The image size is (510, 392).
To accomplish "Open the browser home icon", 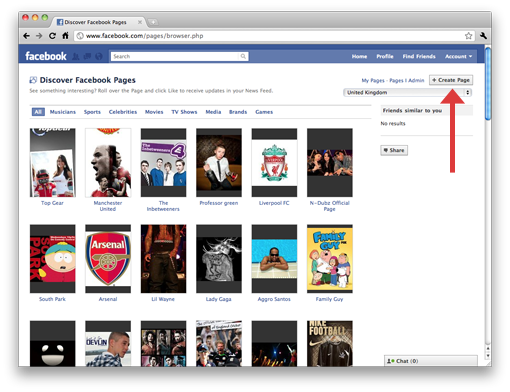I will (x=65, y=35).
